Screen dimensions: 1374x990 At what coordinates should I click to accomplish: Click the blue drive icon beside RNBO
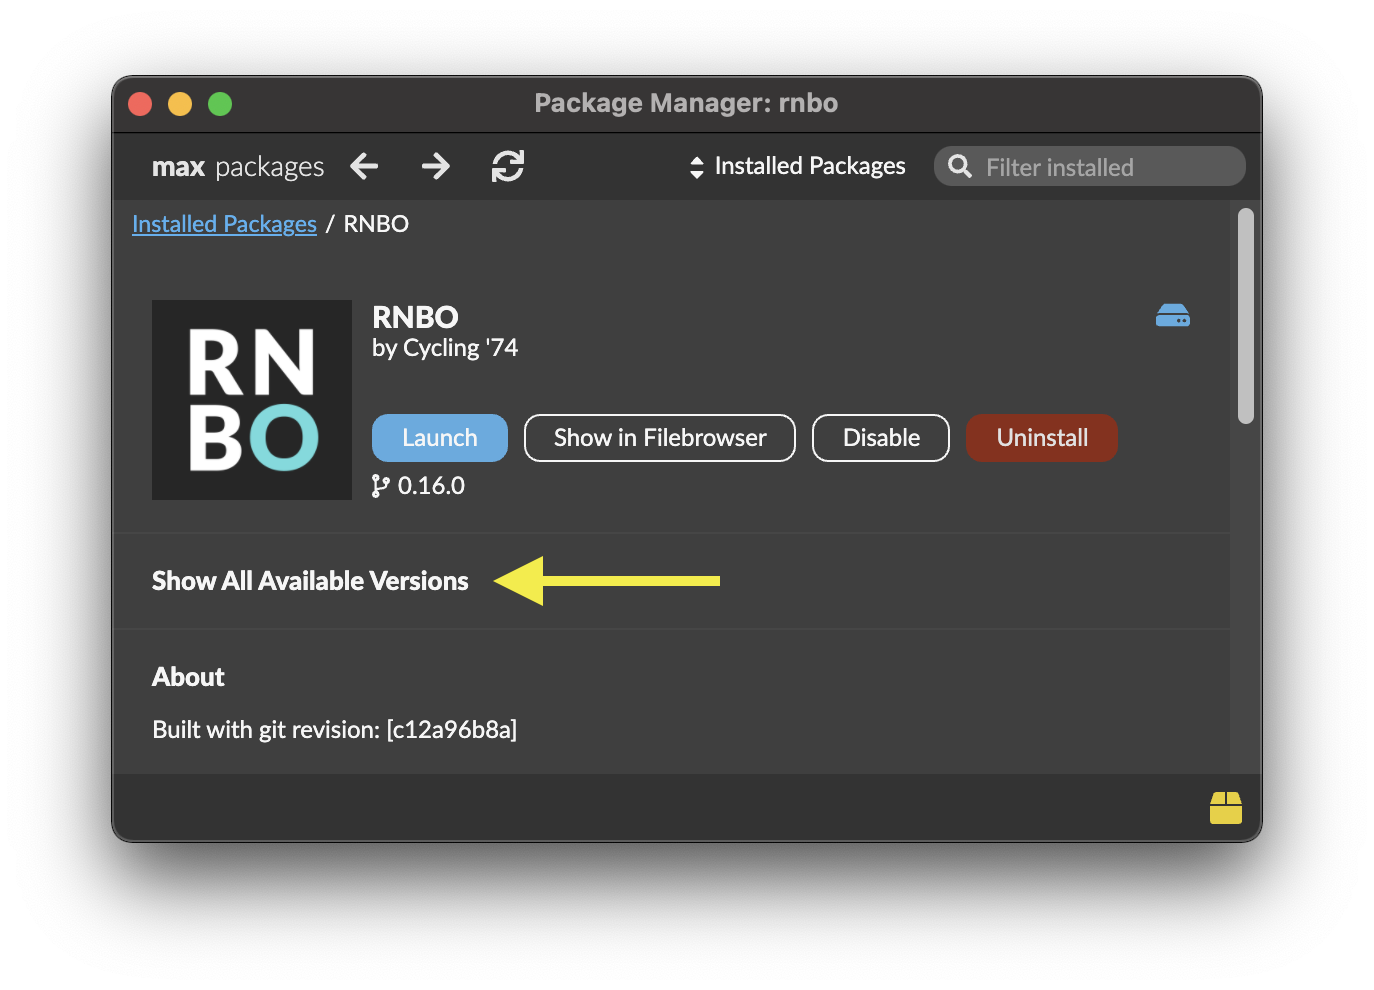(x=1172, y=315)
